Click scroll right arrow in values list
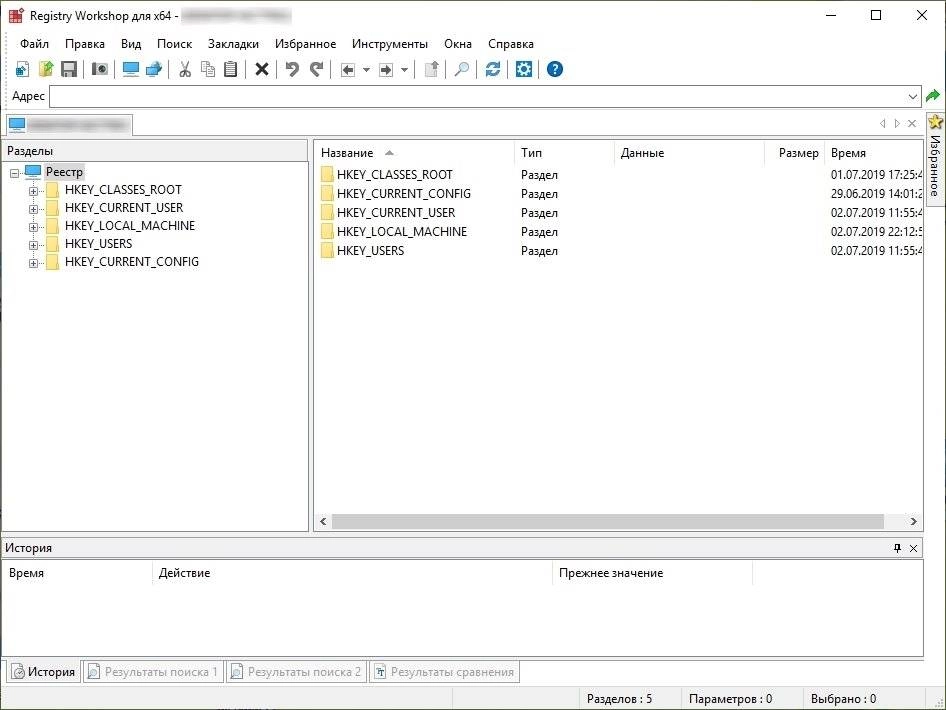946x710 pixels. tap(913, 521)
